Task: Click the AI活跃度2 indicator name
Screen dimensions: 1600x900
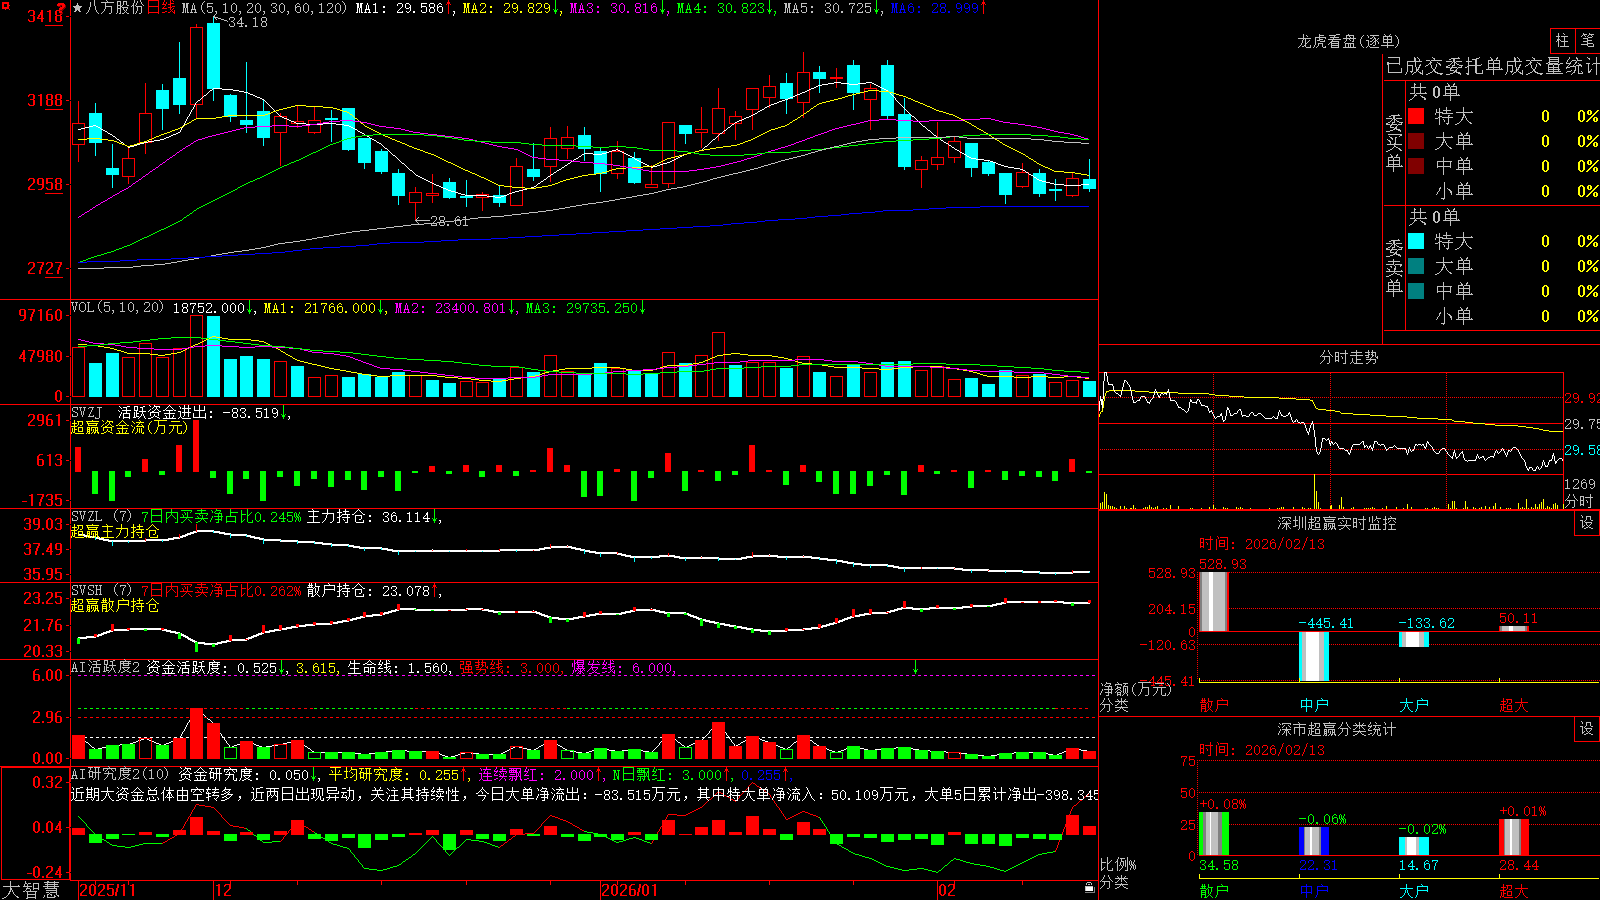Action: click(x=106, y=667)
